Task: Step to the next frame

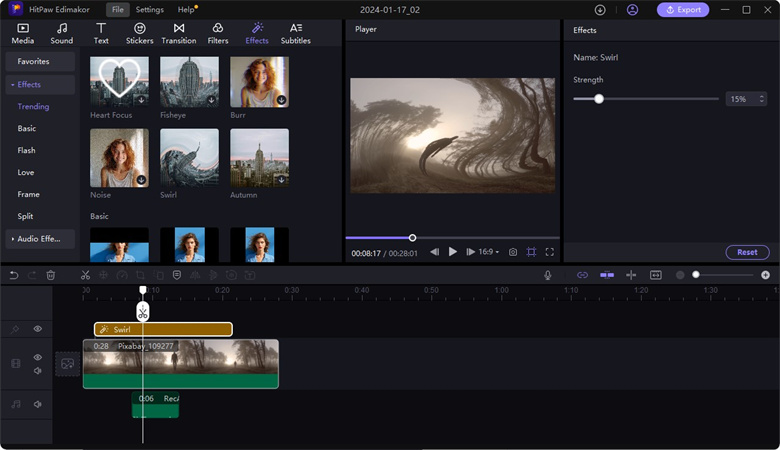Action: point(470,252)
